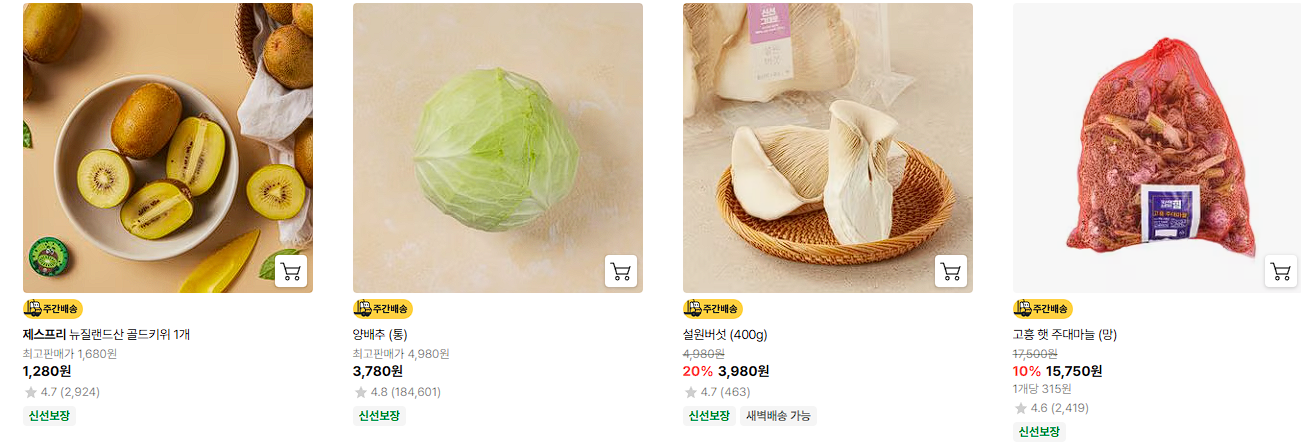Screen dimensions: 1301x442
Task: Click the 신선보장 tag under the kiwi
Action: coord(49,416)
